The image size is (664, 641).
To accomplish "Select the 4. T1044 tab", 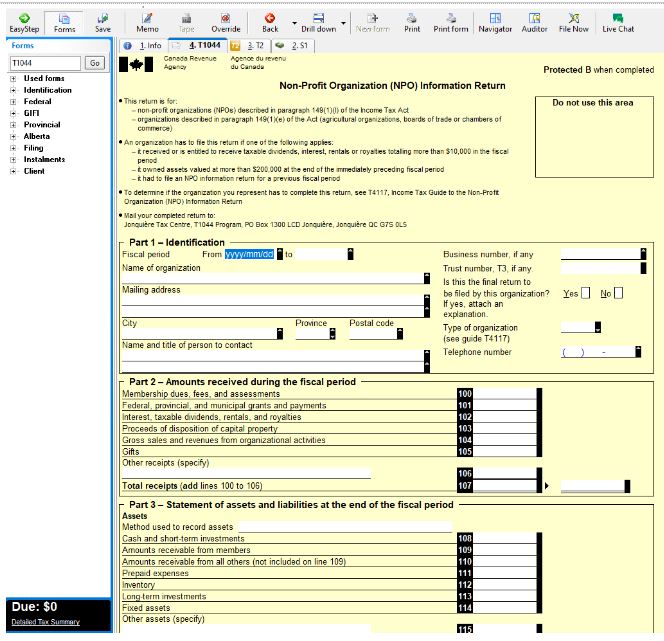I will pyautogui.click(x=199, y=45).
